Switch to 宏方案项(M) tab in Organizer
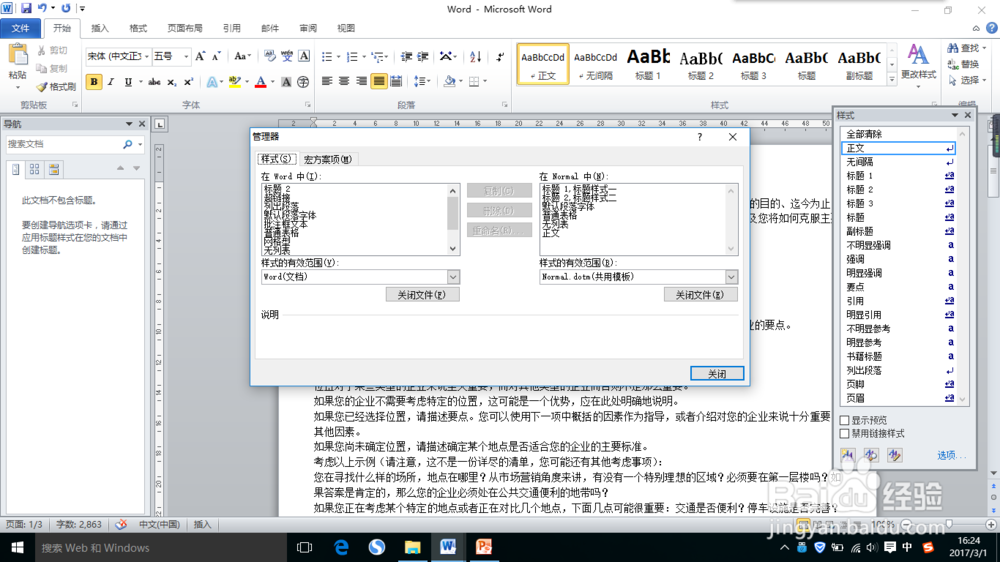The height and width of the screenshot is (562, 1000). click(x=327, y=159)
